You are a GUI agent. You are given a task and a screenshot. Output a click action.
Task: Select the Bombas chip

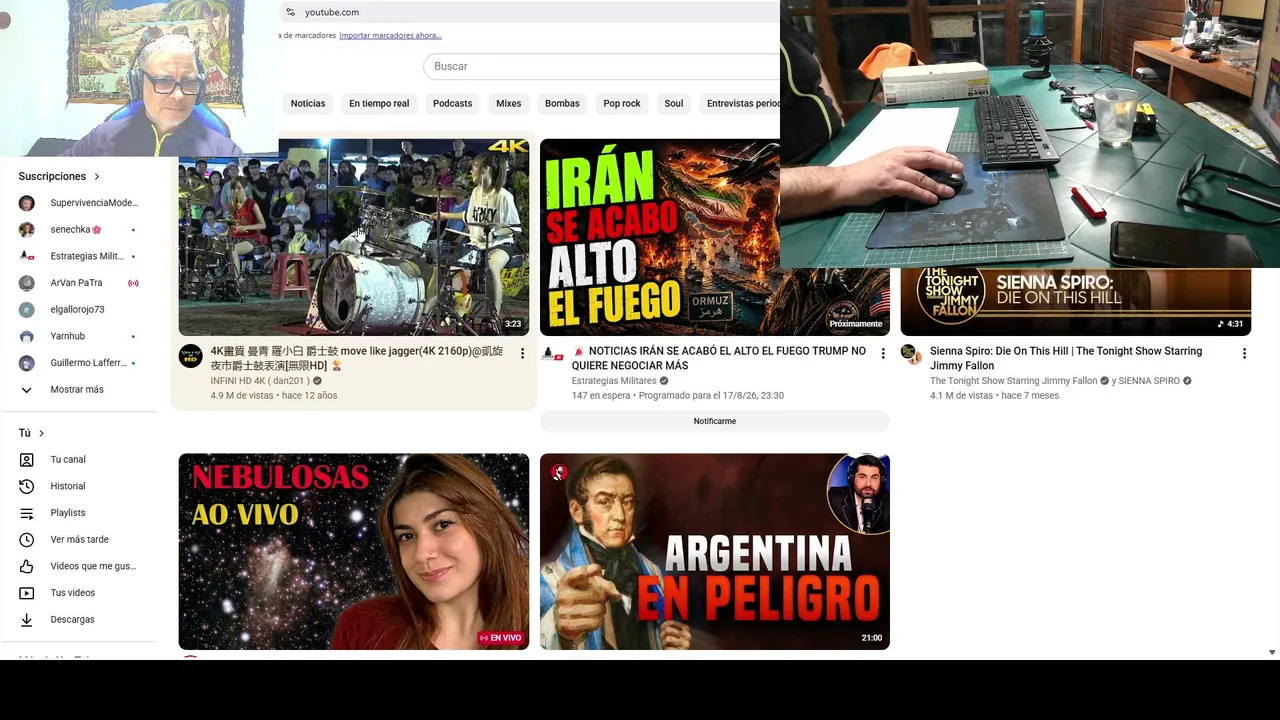click(x=562, y=104)
